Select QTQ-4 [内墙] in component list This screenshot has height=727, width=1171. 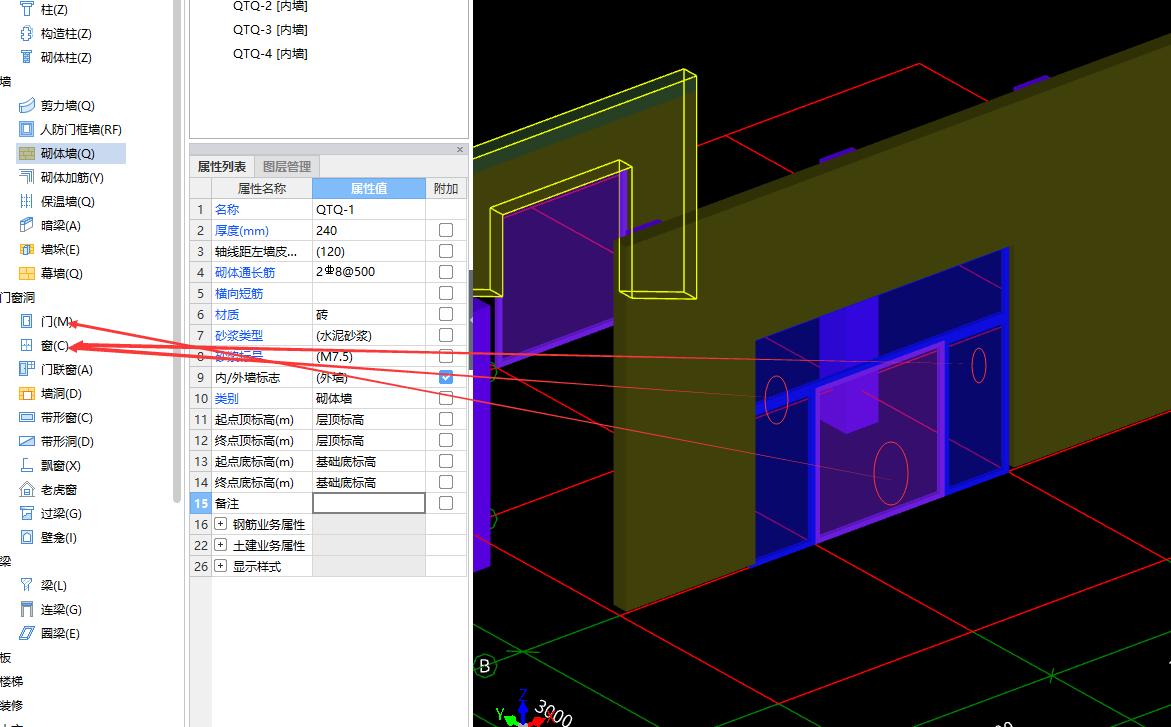point(270,54)
